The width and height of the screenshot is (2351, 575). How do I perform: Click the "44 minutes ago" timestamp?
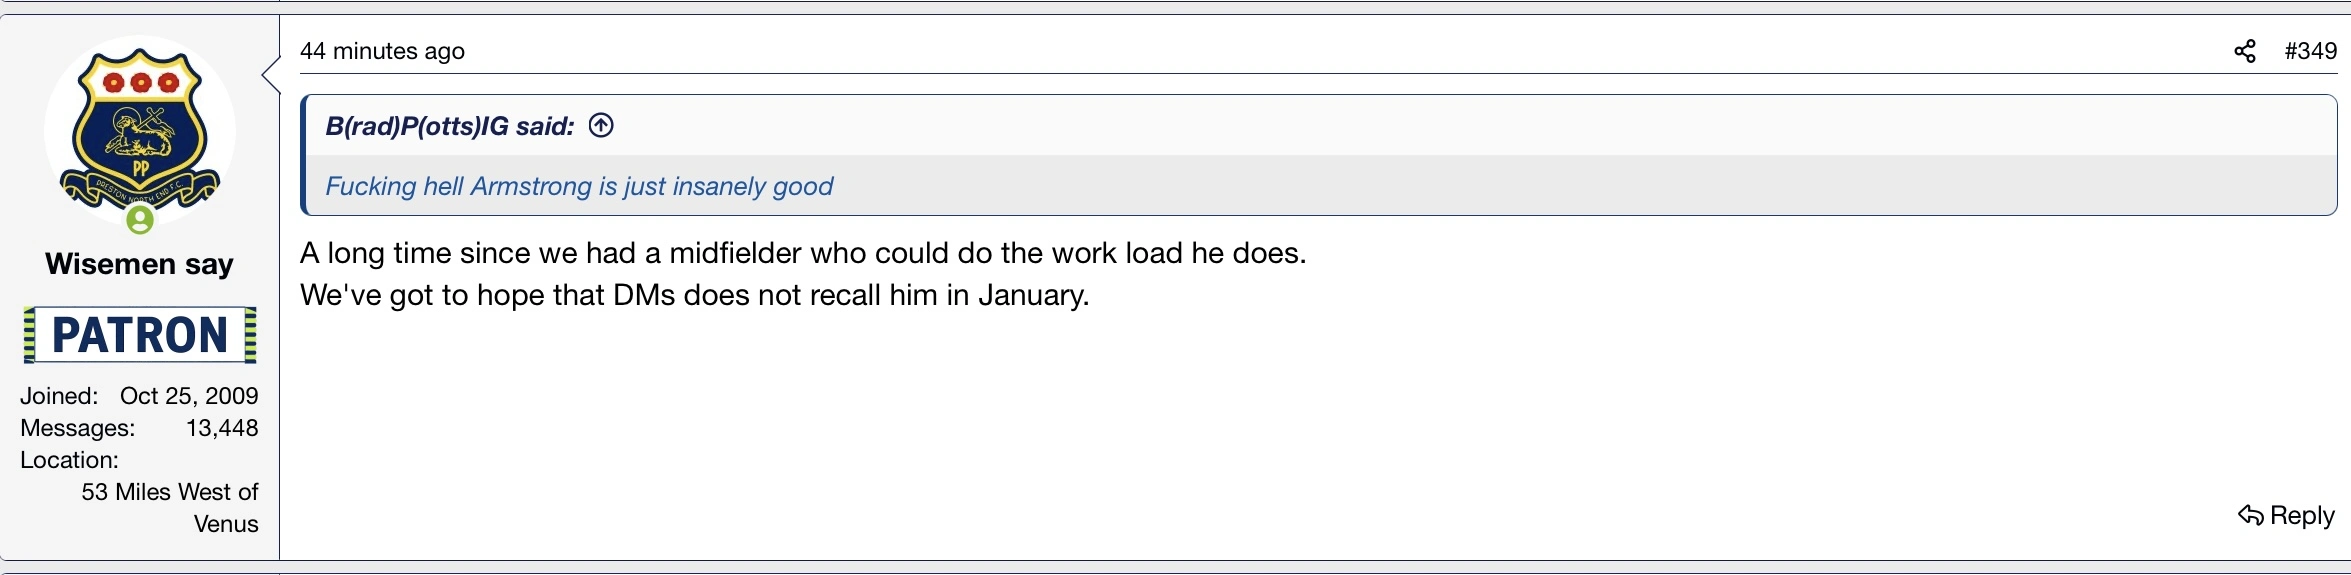point(382,51)
